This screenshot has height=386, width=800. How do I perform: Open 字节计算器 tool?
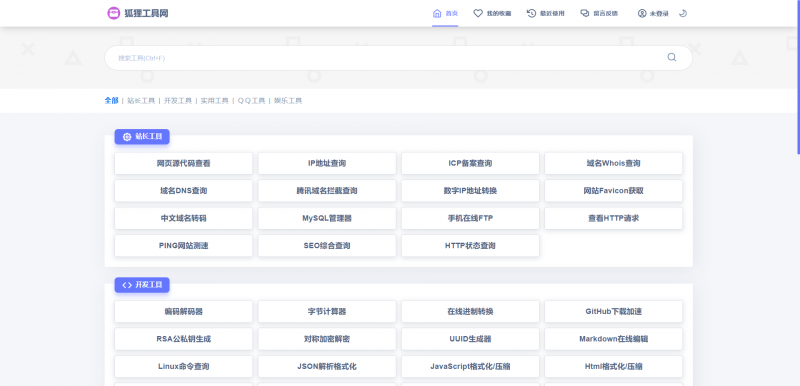point(327,312)
